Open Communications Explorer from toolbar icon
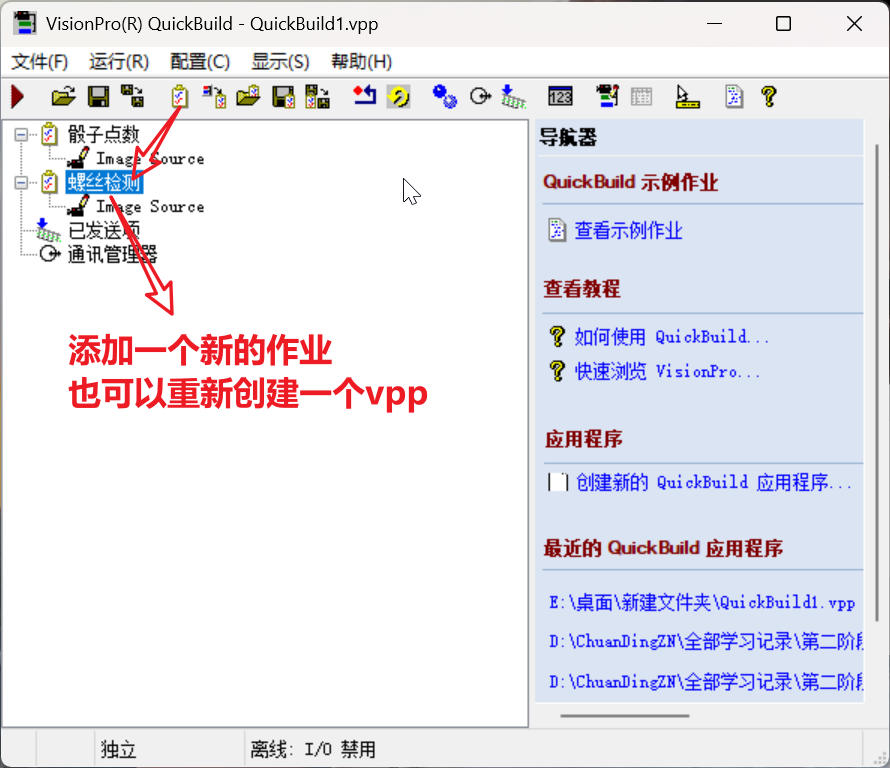The image size is (890, 768). (480, 96)
